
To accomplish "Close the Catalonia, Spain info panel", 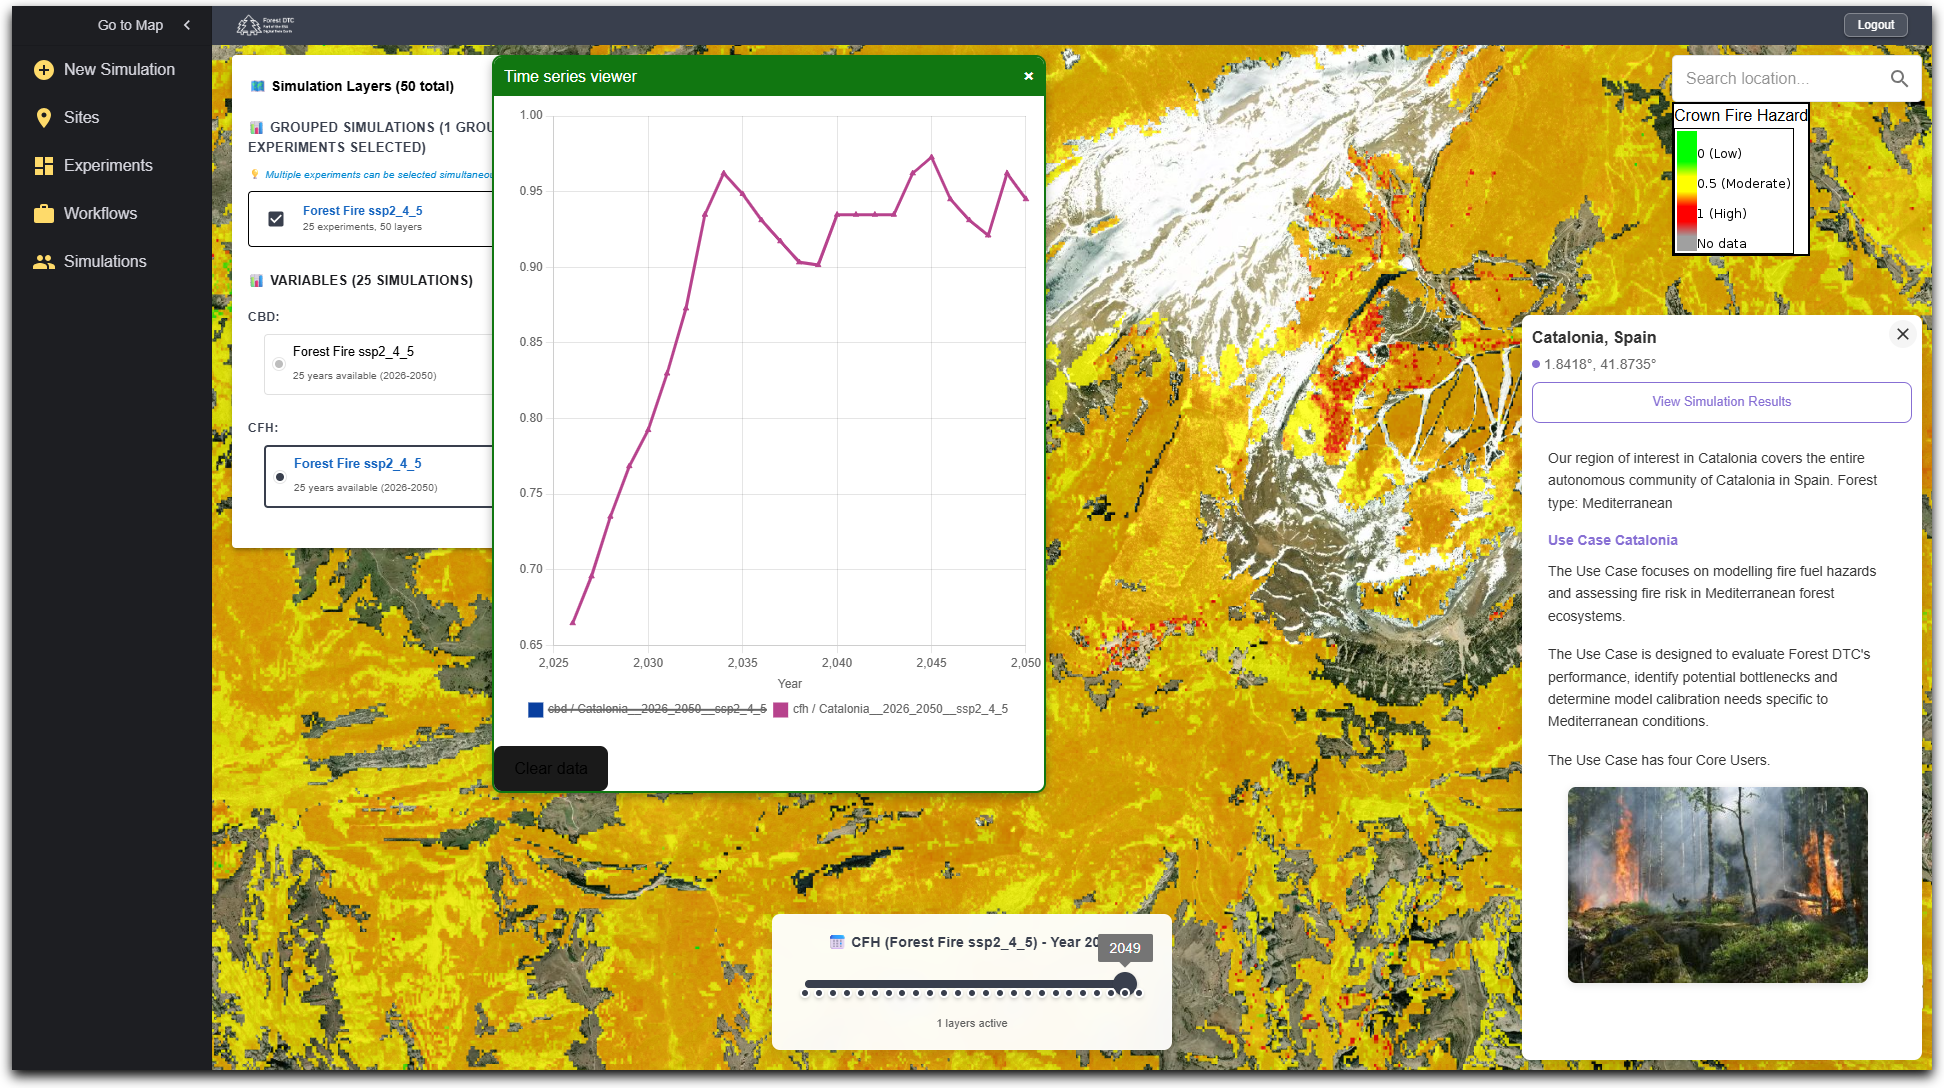I will pos(1902,335).
